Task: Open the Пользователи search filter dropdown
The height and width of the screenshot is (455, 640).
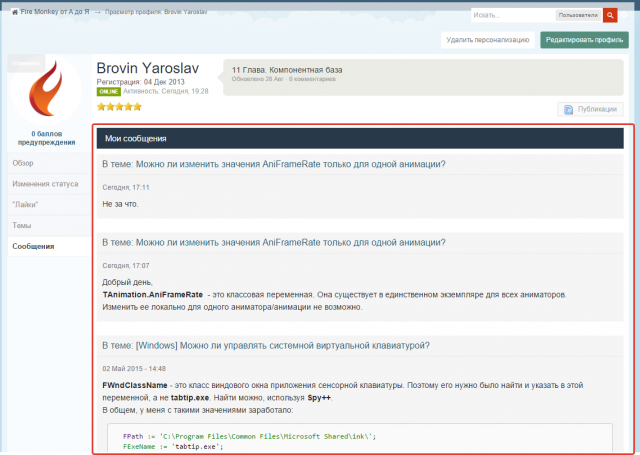Action: [x=578, y=15]
